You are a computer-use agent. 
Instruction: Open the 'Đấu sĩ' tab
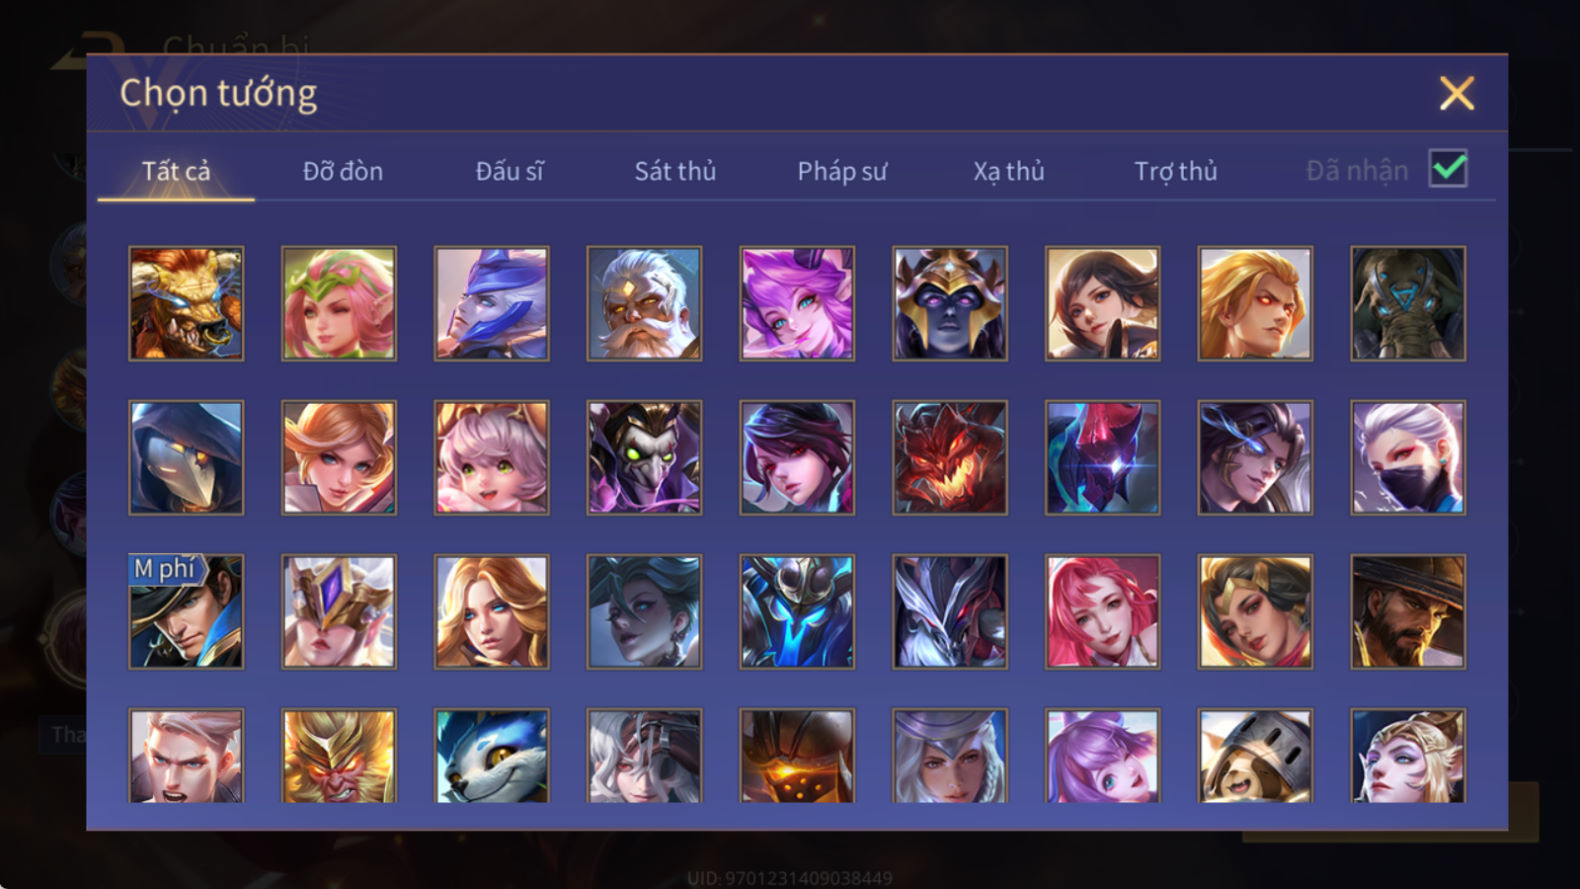click(509, 171)
